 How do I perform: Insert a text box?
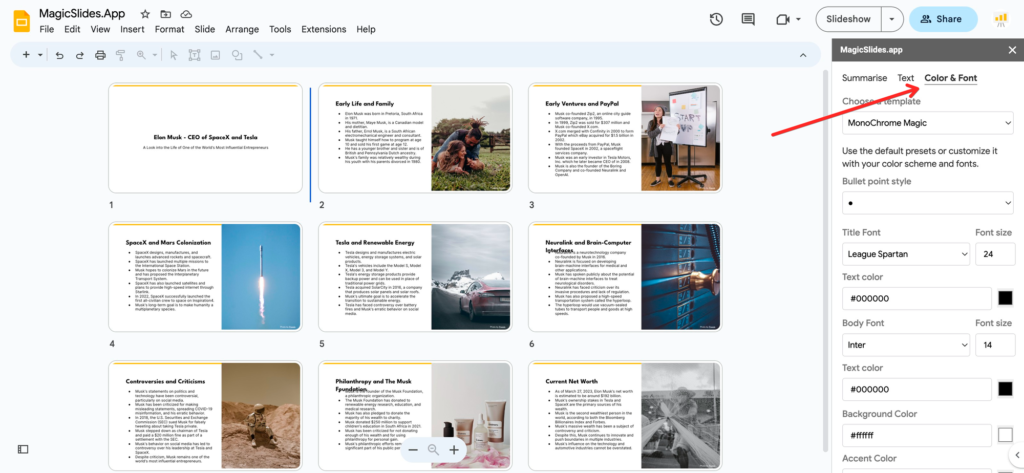(194, 55)
